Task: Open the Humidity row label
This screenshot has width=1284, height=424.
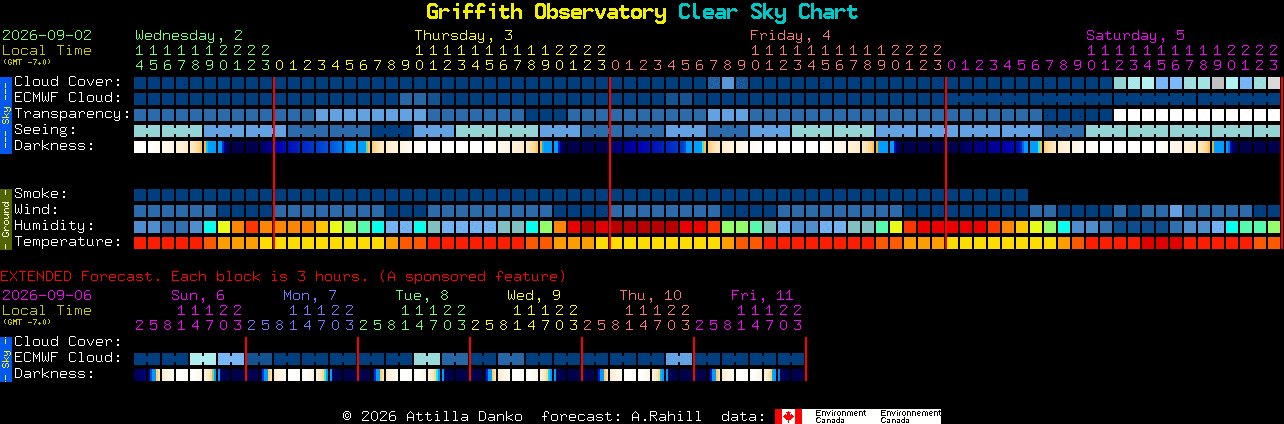Action: (x=54, y=225)
